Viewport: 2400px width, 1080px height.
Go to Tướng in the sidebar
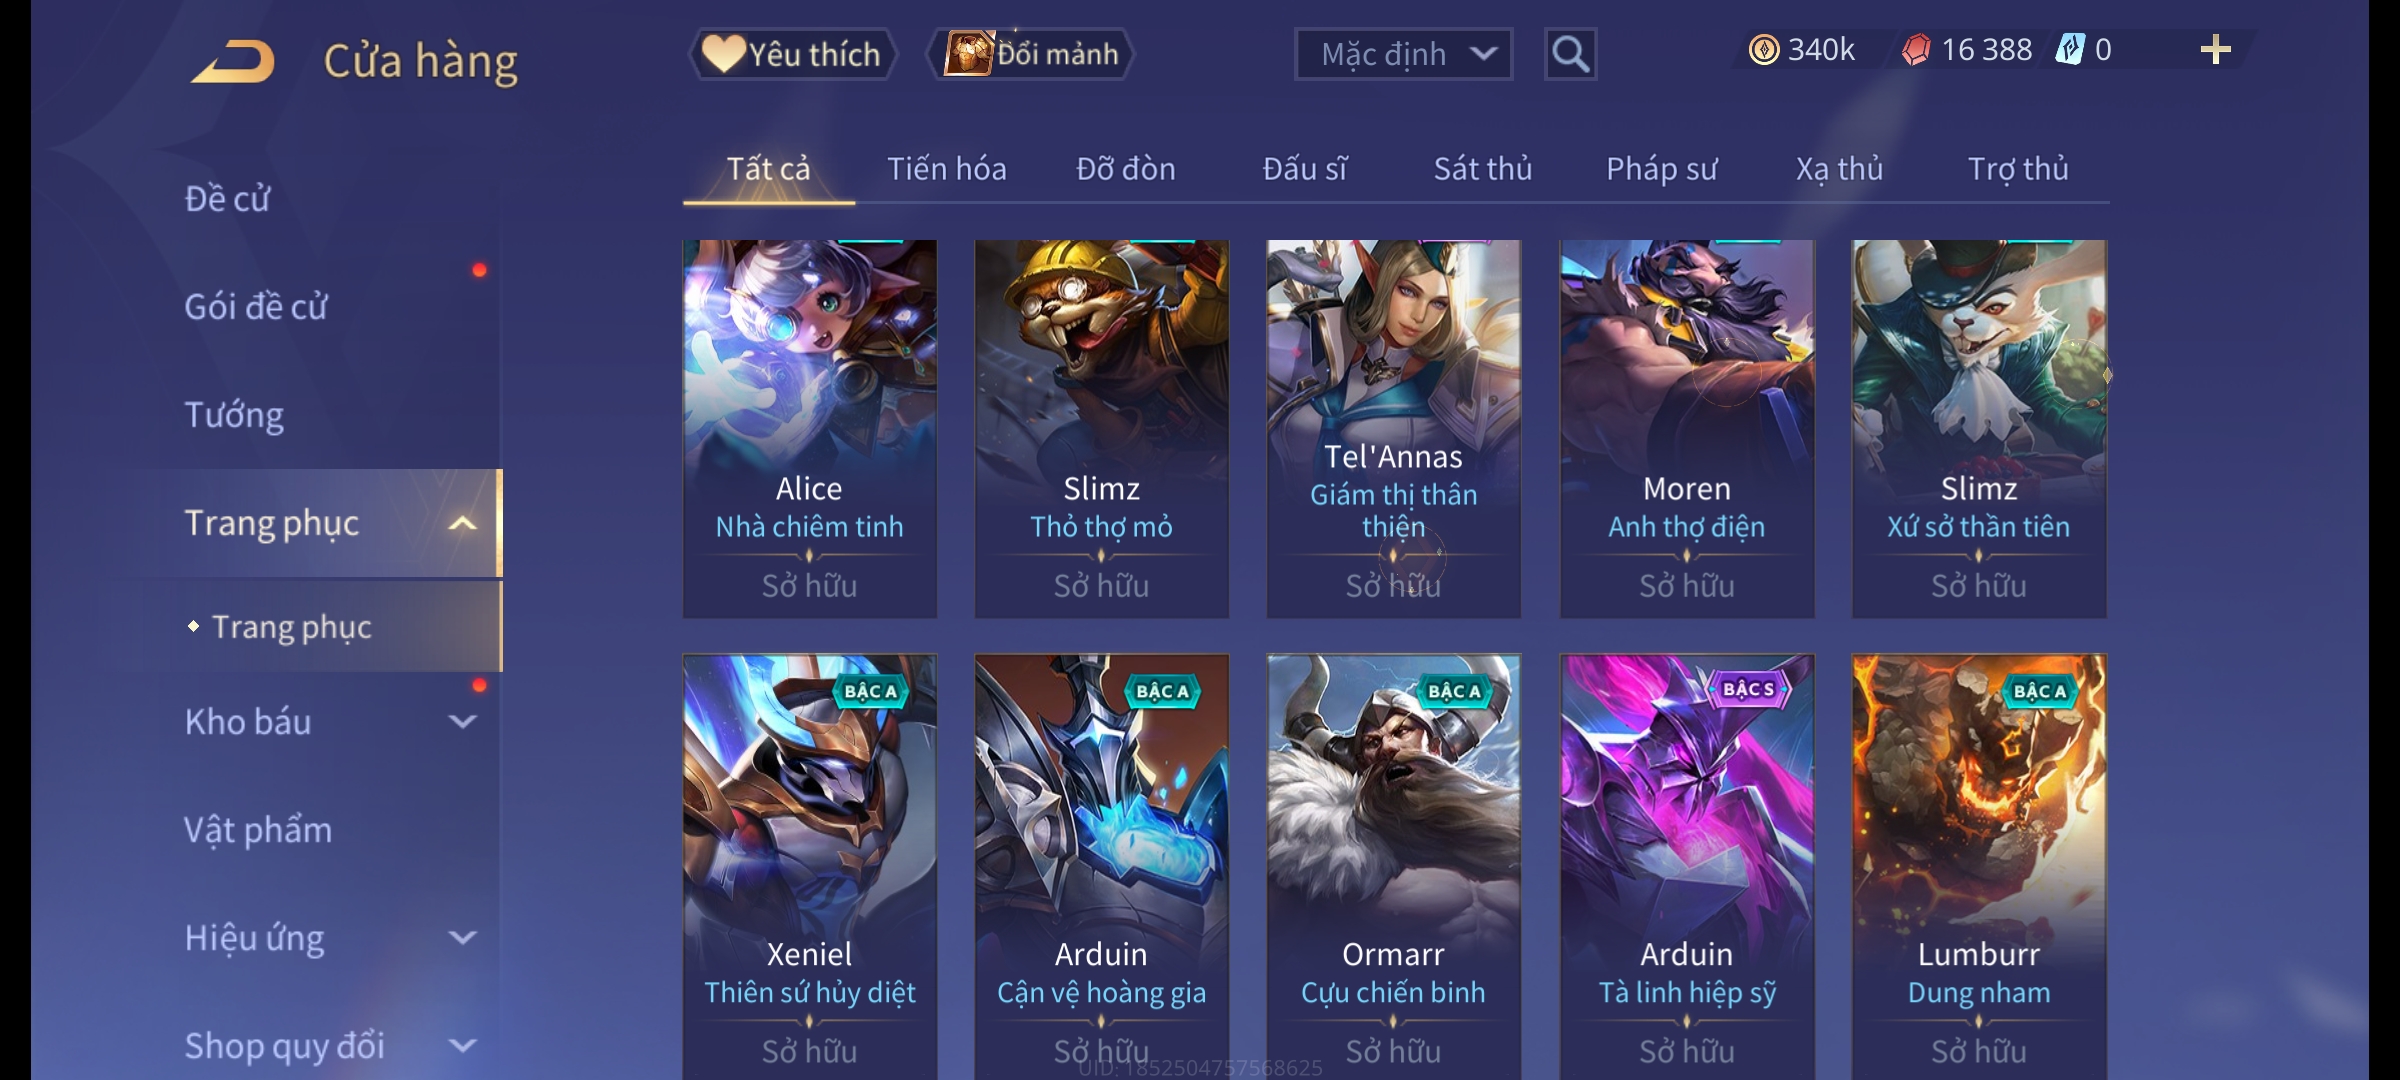(234, 415)
